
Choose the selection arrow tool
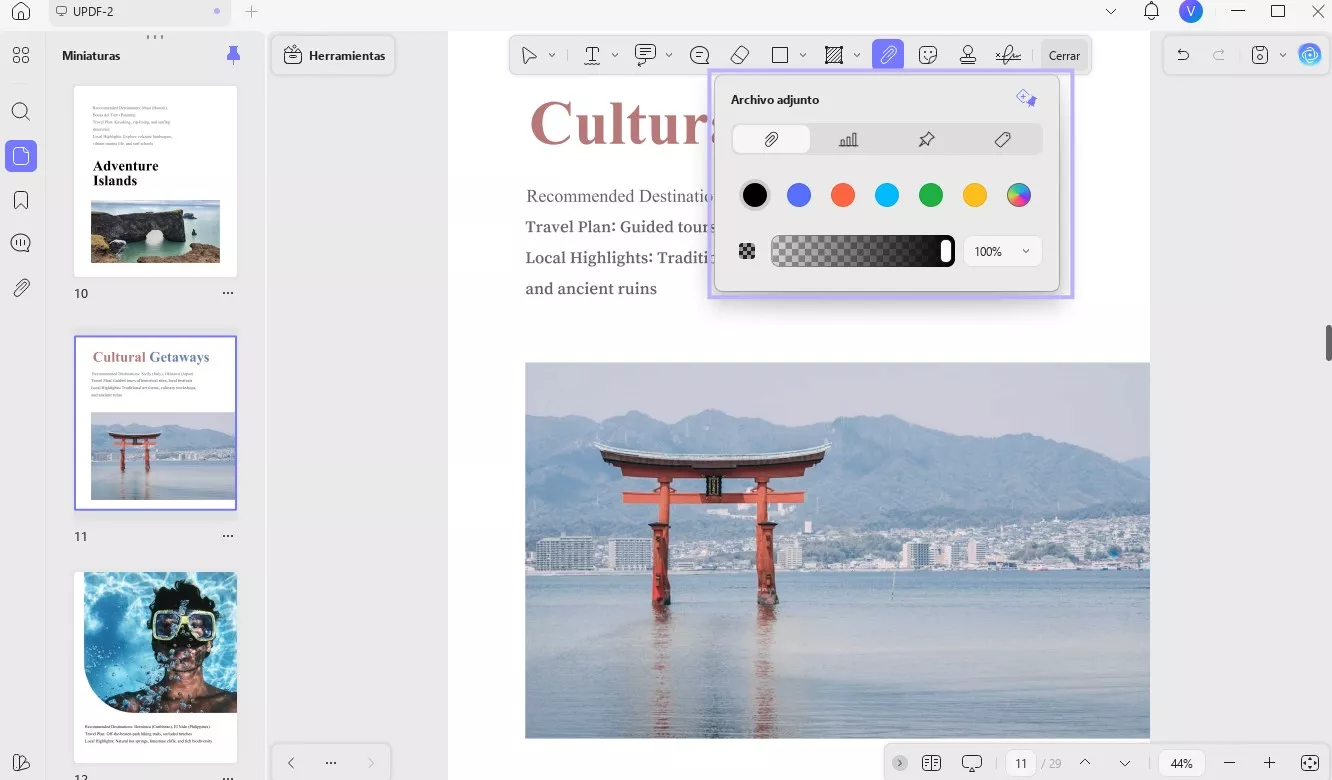pos(529,56)
